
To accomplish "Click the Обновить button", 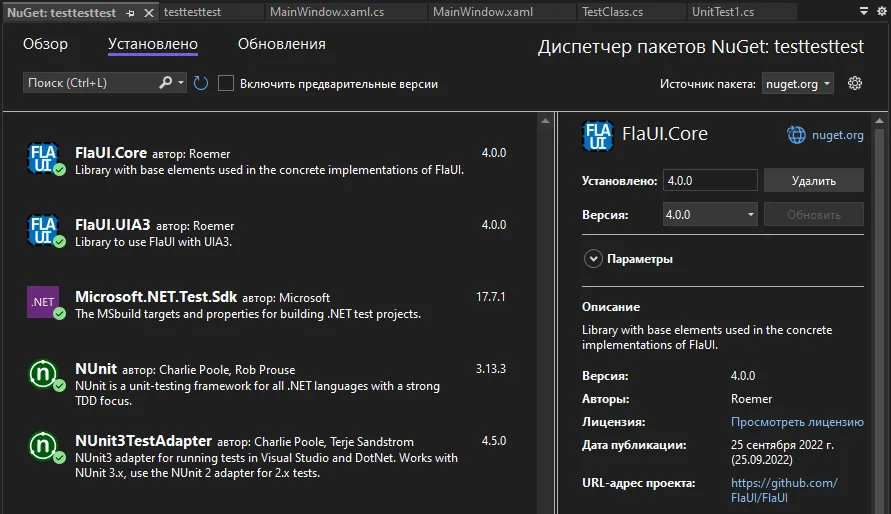I will coord(814,215).
